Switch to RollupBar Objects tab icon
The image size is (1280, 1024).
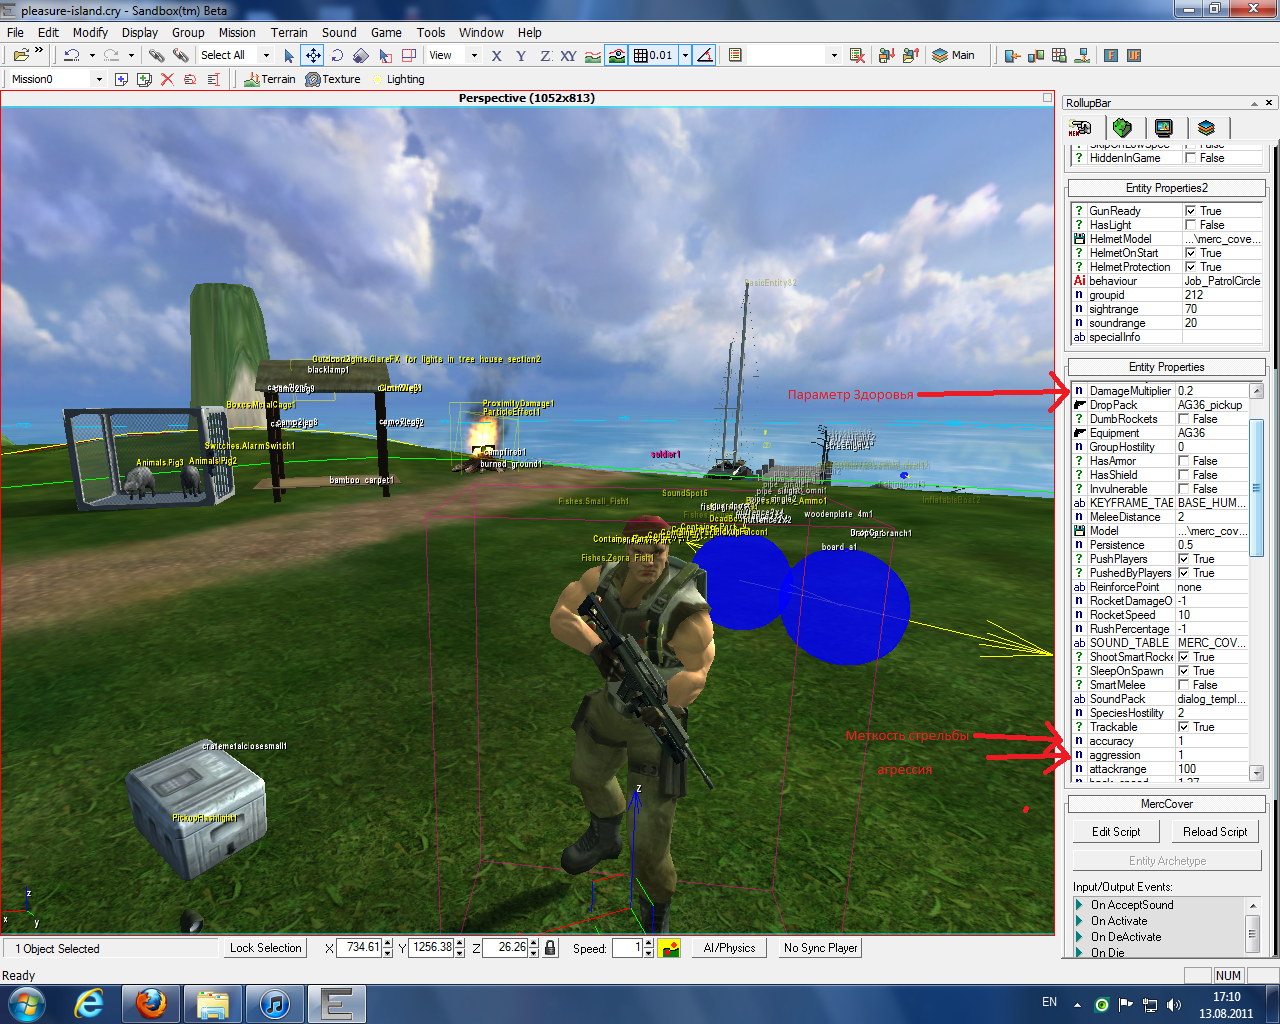[1080, 128]
